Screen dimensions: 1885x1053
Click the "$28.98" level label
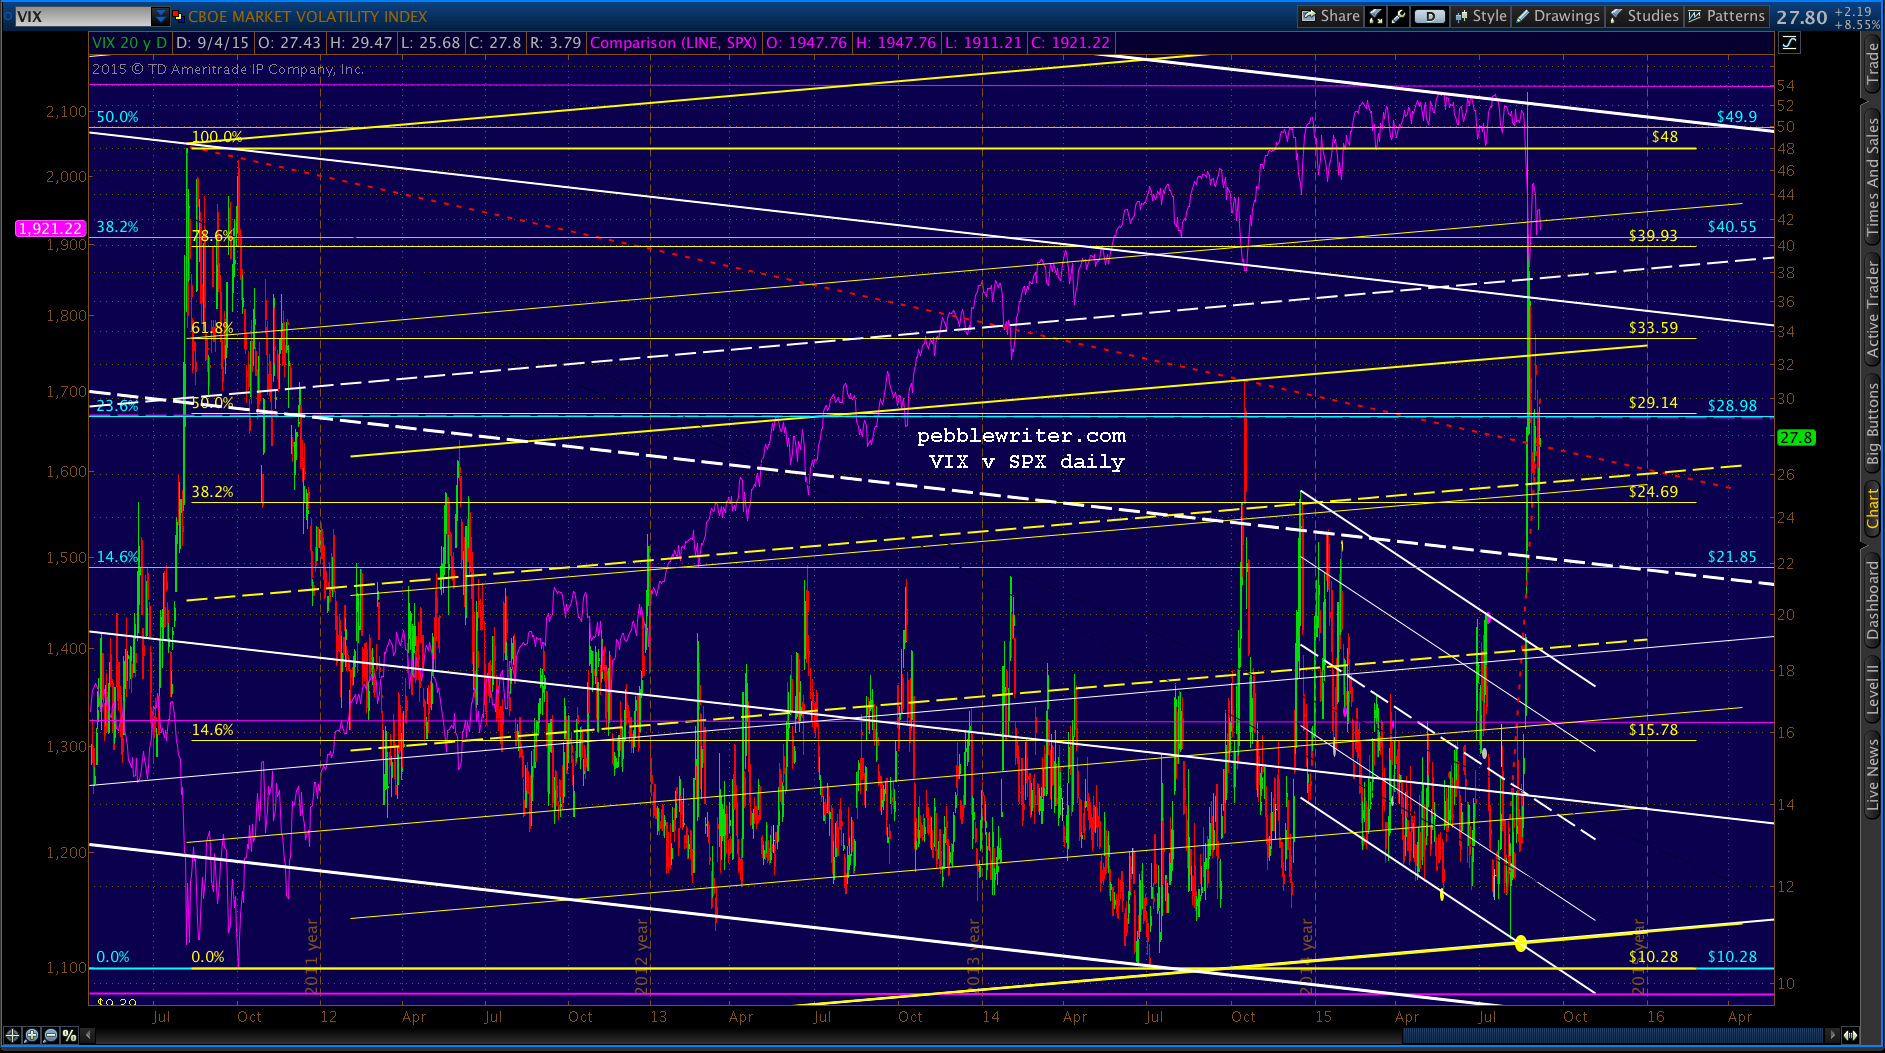click(x=1732, y=406)
